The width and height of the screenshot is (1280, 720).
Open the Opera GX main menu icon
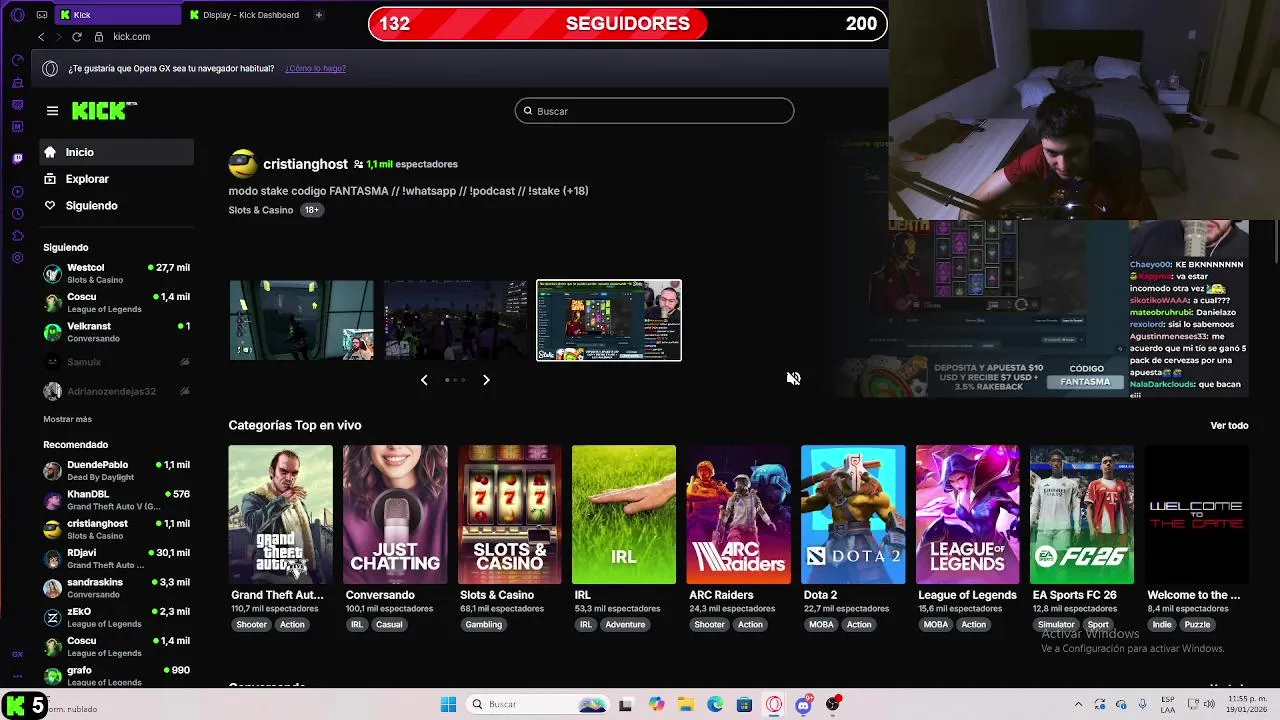17,15
